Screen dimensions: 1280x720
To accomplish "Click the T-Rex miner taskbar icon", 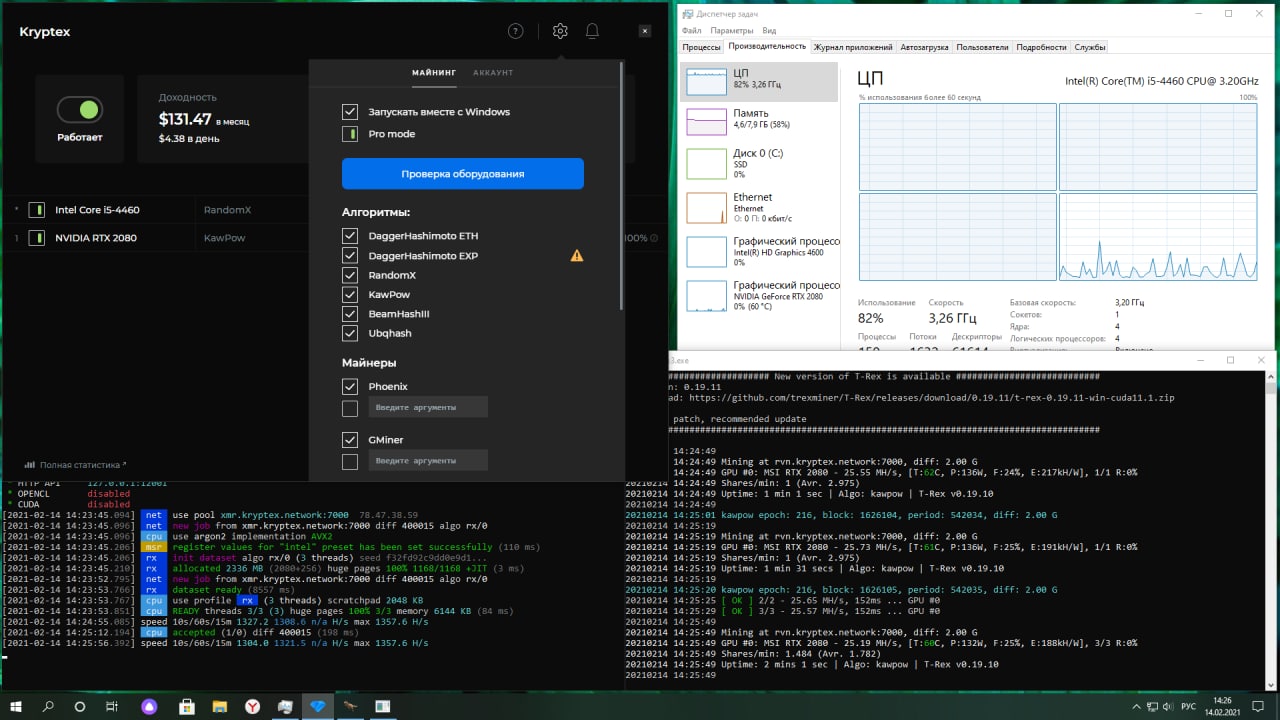I will (350, 706).
